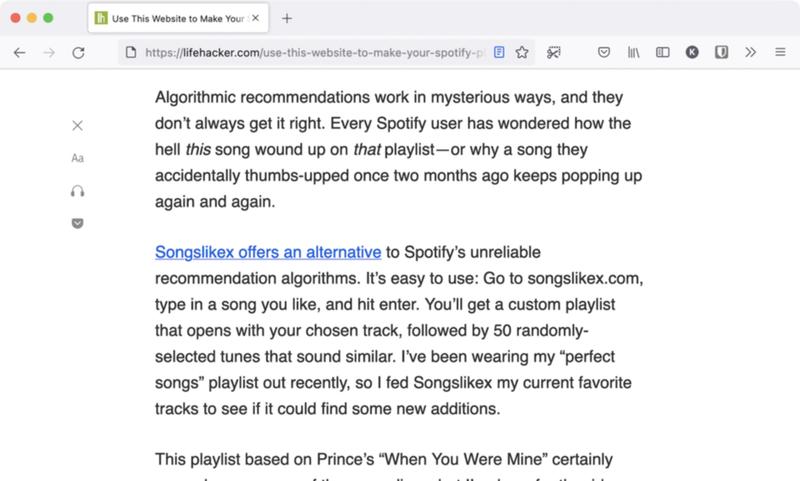This screenshot has height=481, width=800.
Task: Click the round K extension icon
Action: point(692,52)
